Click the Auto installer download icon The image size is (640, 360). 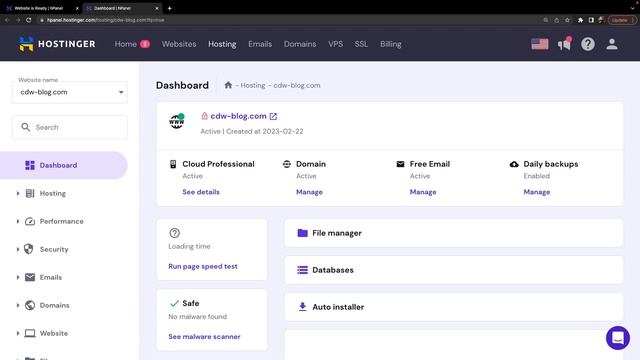[302, 307]
